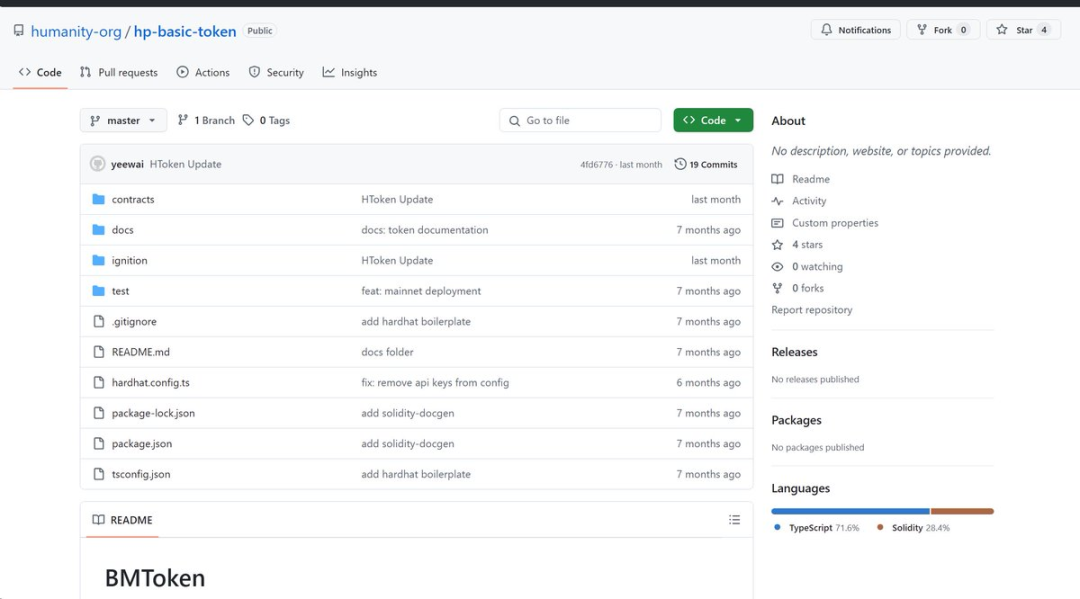This screenshot has height=599, width=1080.
Task: Click the Readme book icon in About
Action: coord(778,179)
